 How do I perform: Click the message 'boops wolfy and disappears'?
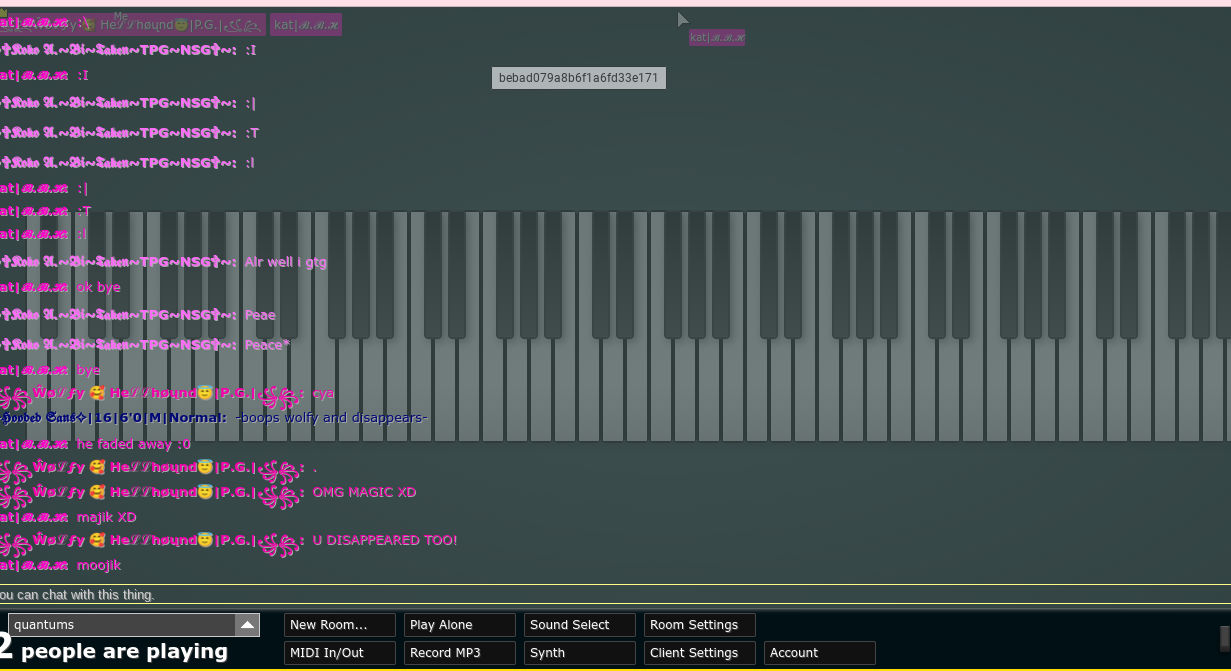coord(332,418)
